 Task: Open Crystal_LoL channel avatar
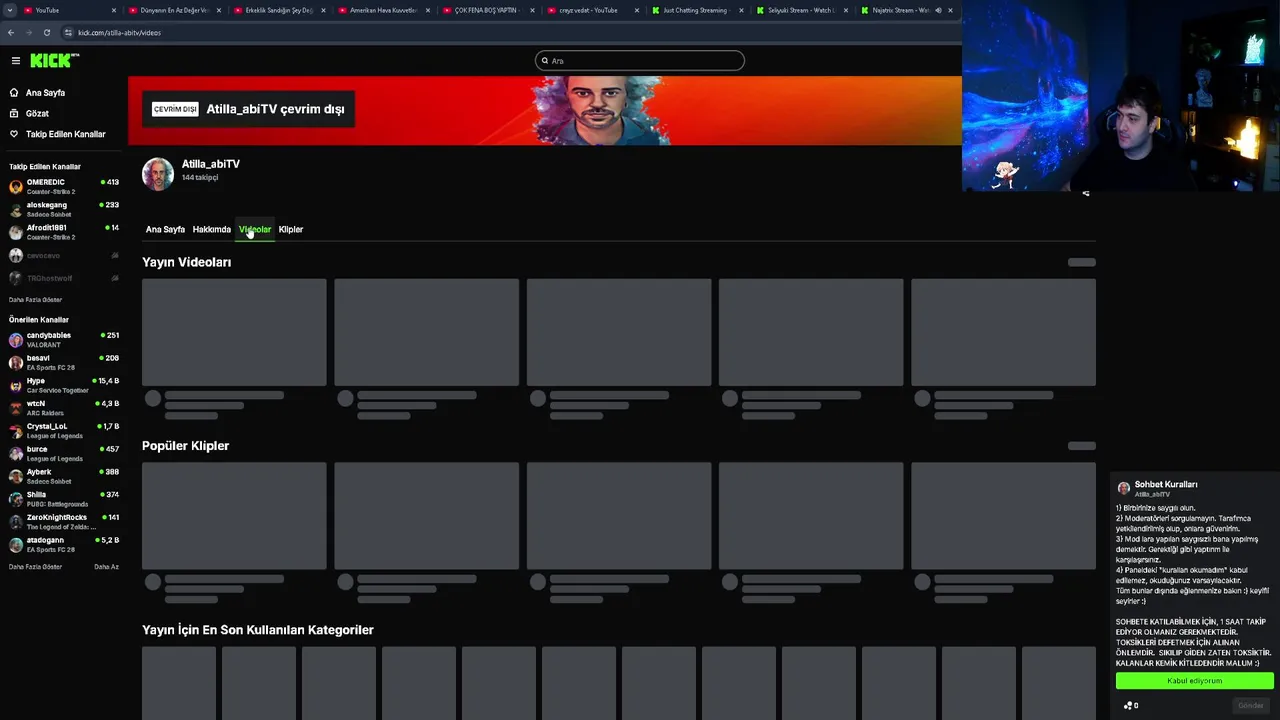tap(15, 431)
